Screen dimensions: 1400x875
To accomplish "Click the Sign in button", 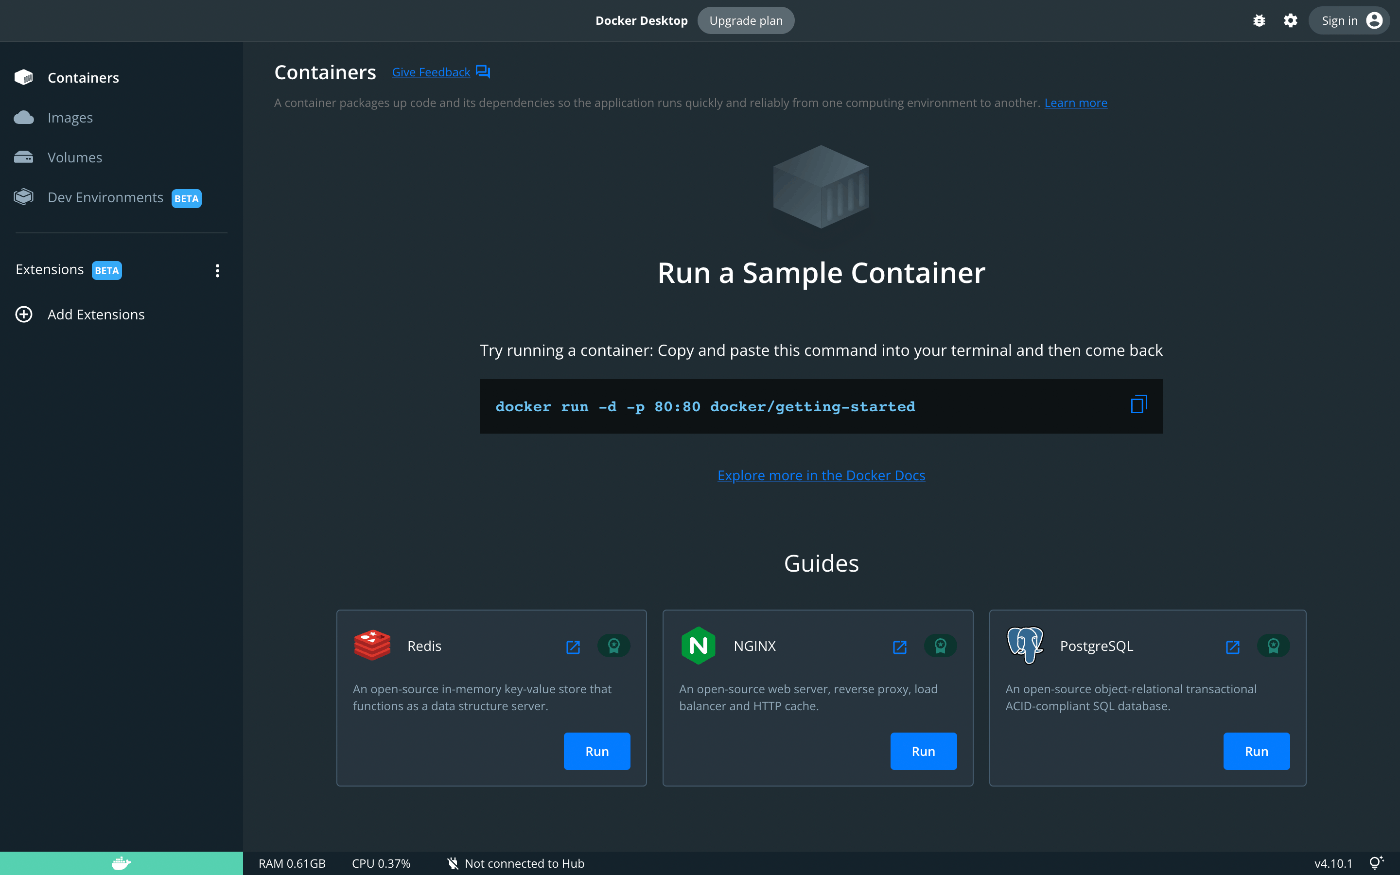I will [x=1349, y=21].
